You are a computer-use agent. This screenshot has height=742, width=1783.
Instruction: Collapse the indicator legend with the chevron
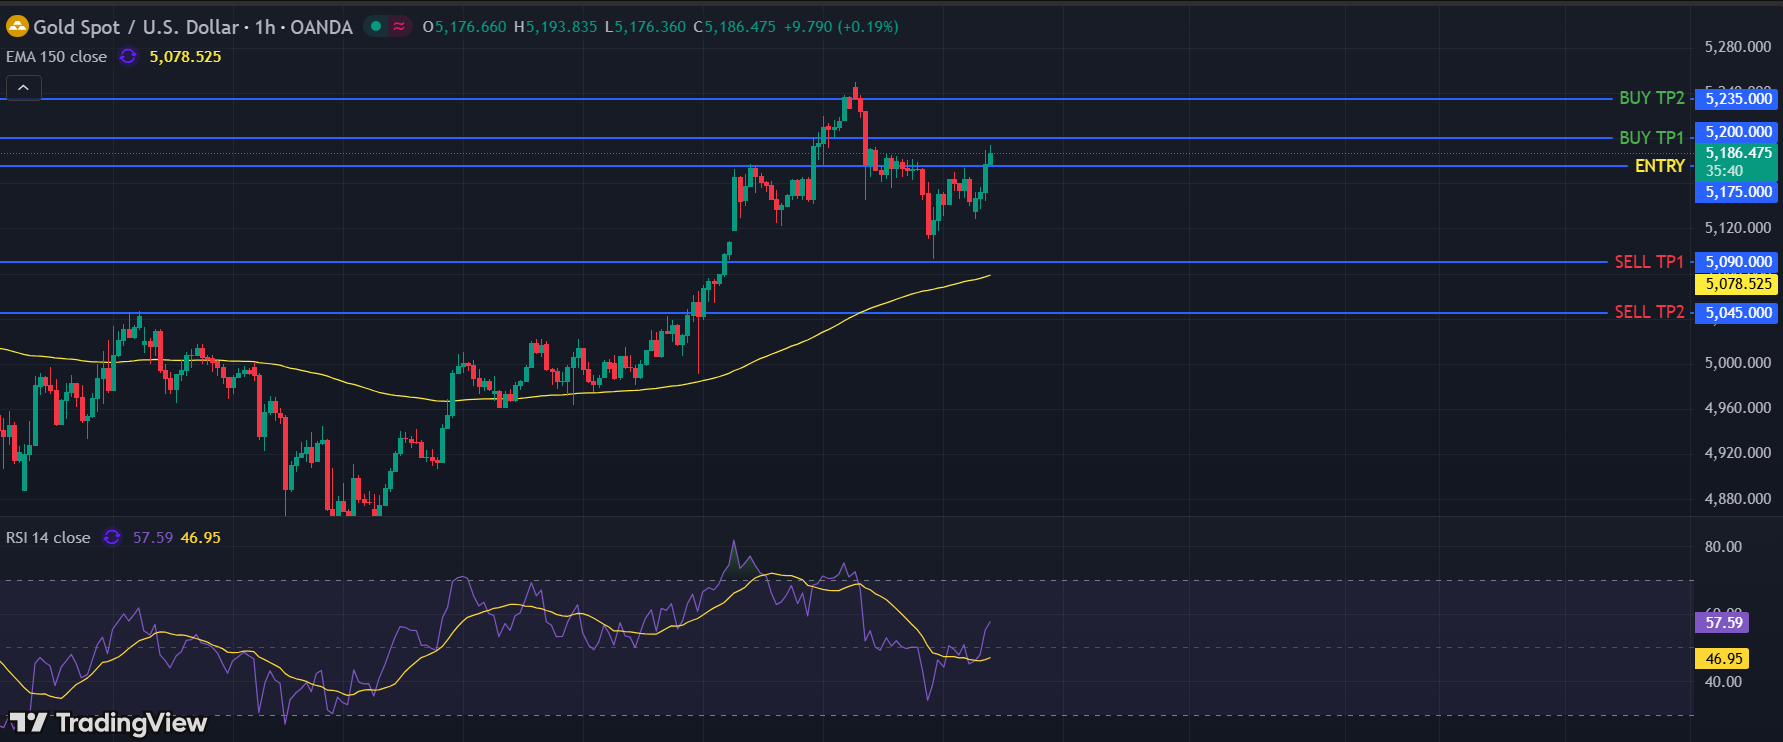[x=23, y=88]
